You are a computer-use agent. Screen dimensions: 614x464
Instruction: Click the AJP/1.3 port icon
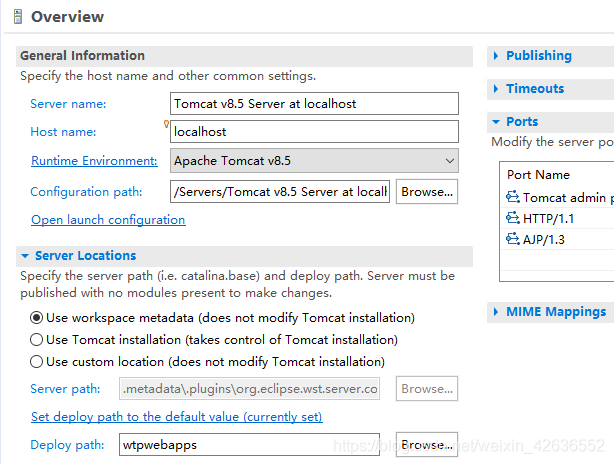coord(513,238)
